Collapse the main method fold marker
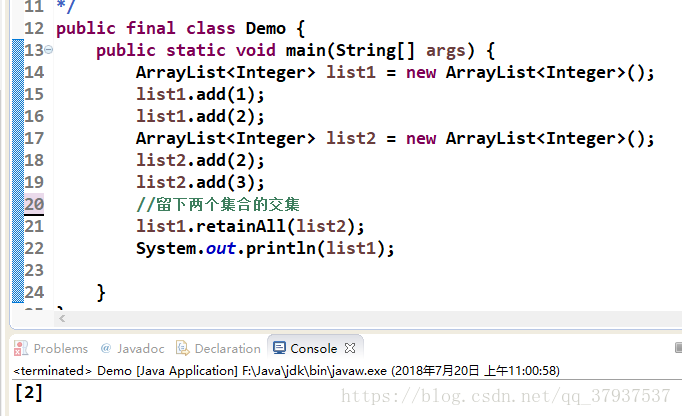This screenshot has width=682, height=416. [49, 50]
